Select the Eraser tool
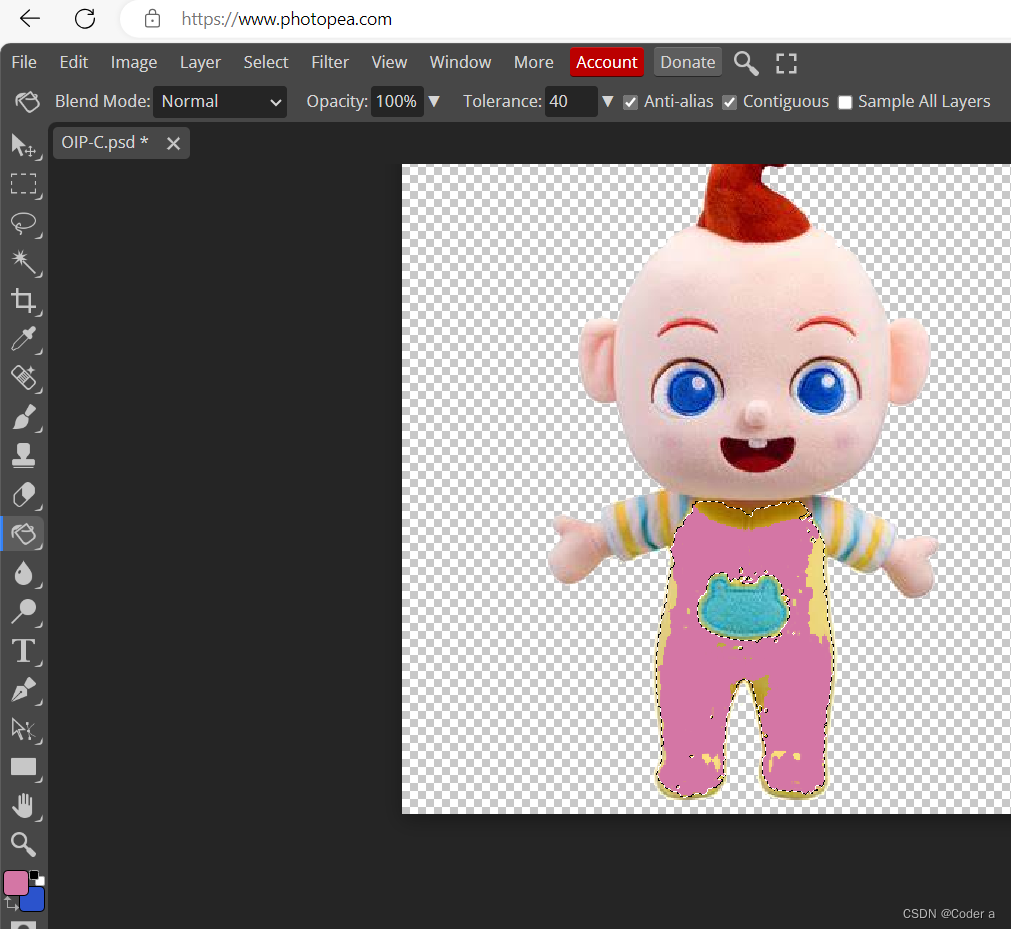This screenshot has width=1011, height=929. [x=24, y=495]
